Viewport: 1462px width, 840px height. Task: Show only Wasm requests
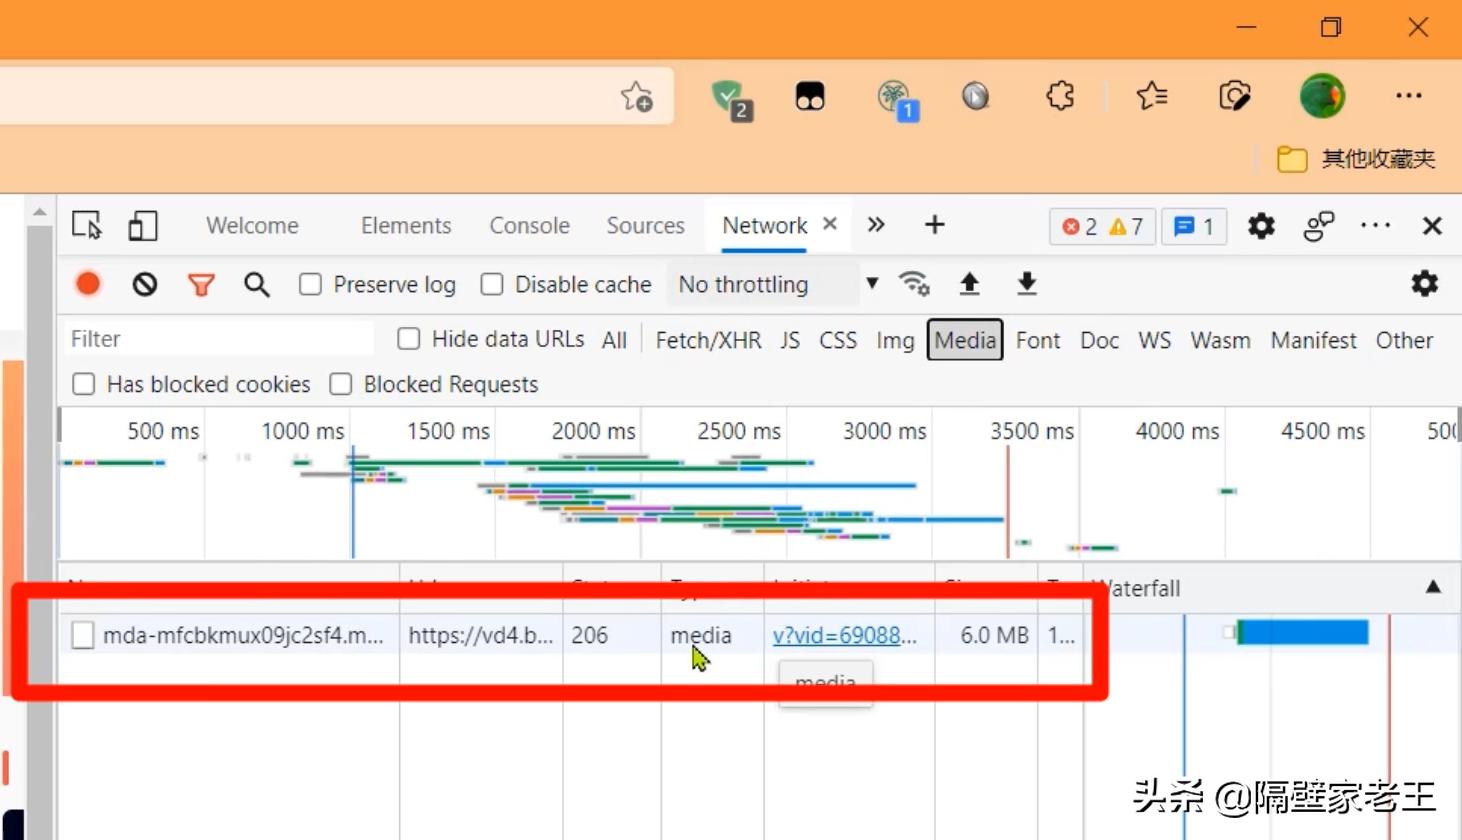[1220, 340]
